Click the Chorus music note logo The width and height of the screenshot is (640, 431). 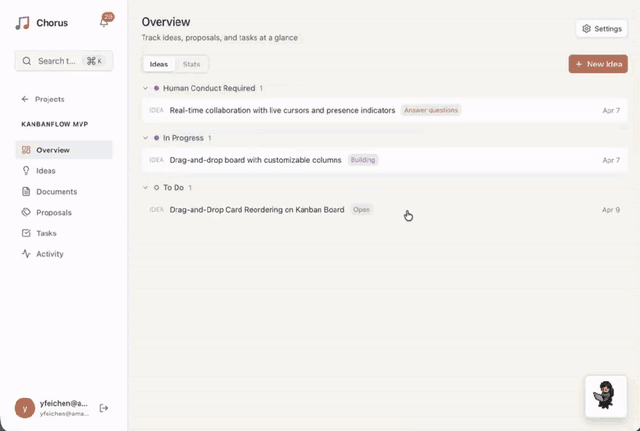[x=22, y=22]
